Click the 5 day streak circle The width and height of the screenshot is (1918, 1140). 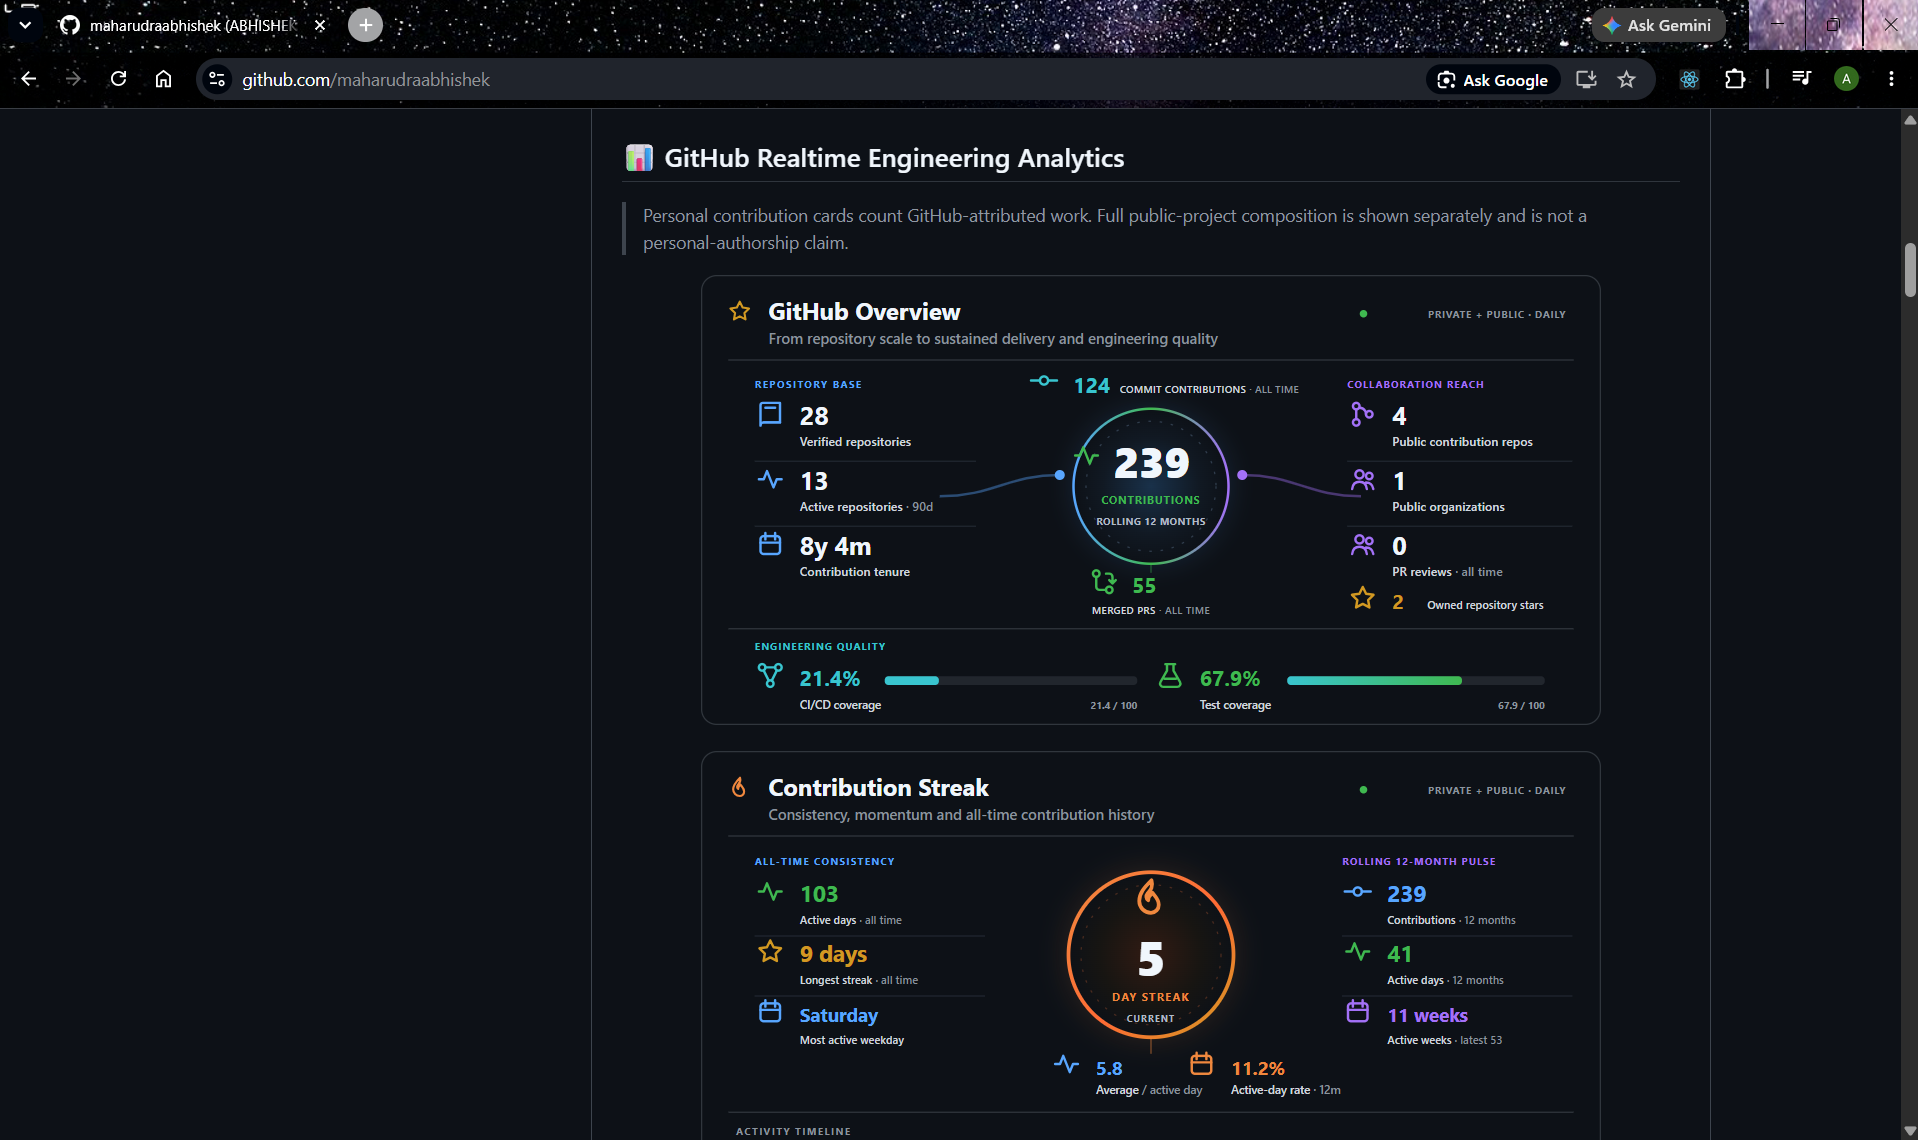pyautogui.click(x=1151, y=954)
